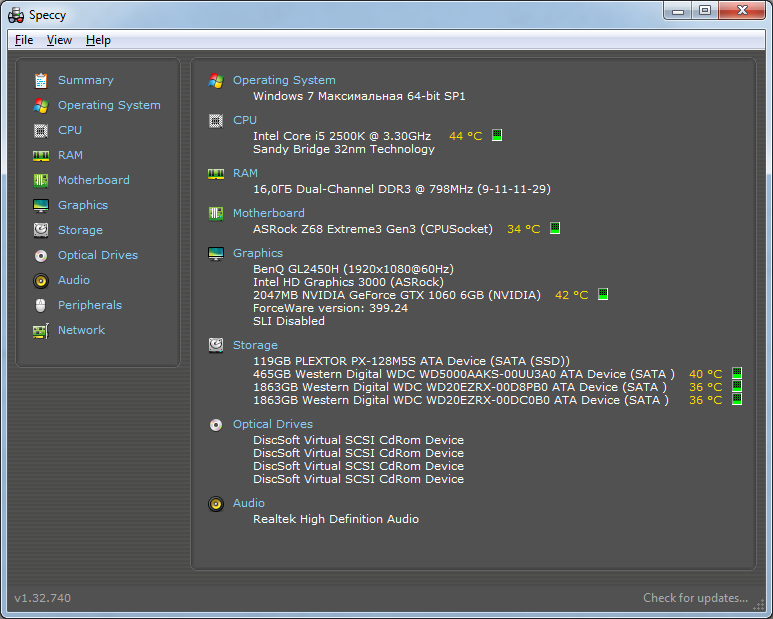Click the Motherboard heading link in summary
Screen dimensions: 773x619
pyautogui.click(x=269, y=213)
